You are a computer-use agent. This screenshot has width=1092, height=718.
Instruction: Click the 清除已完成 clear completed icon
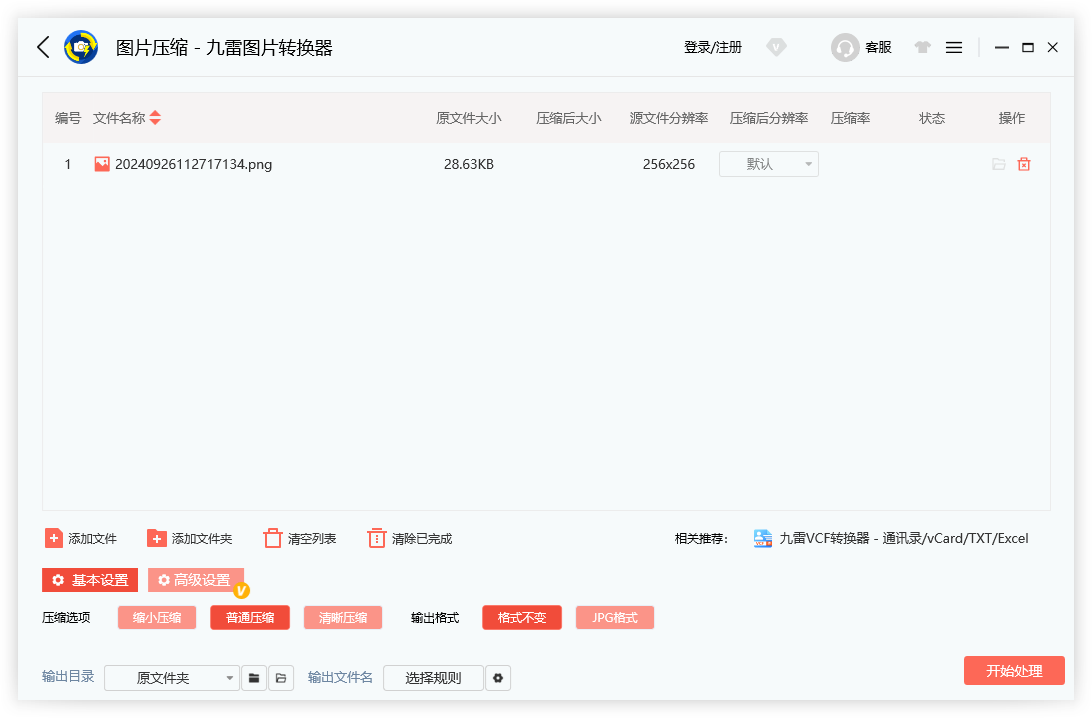click(x=377, y=538)
